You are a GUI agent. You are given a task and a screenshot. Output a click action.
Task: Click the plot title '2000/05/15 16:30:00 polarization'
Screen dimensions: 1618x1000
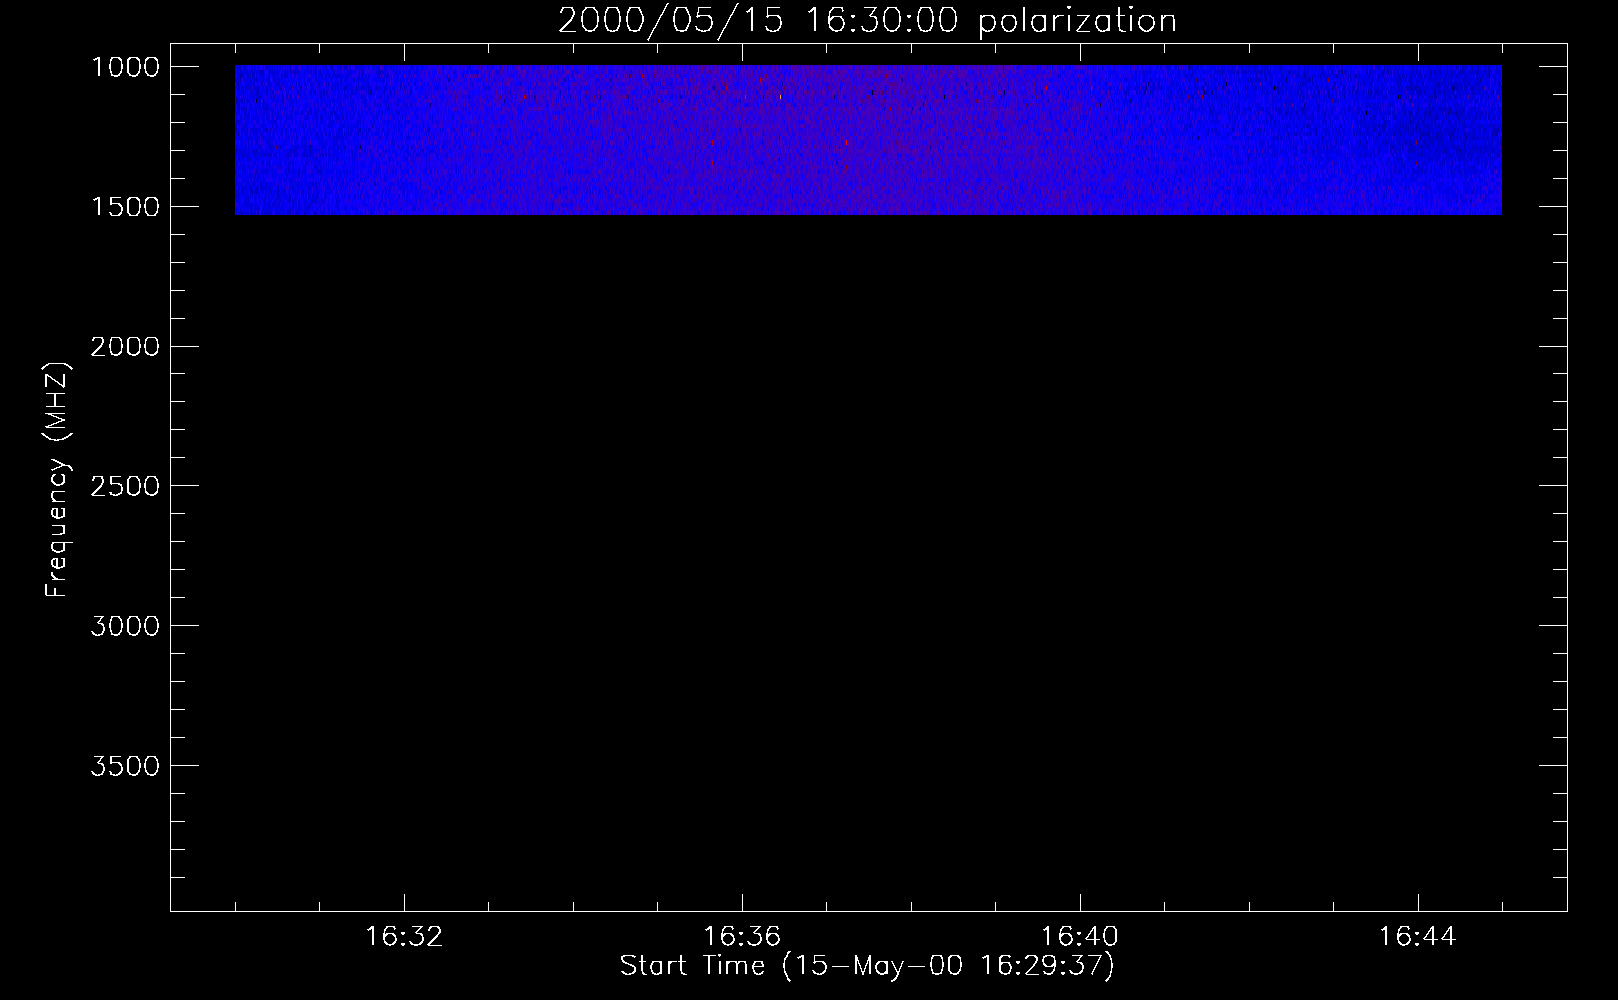click(x=867, y=21)
